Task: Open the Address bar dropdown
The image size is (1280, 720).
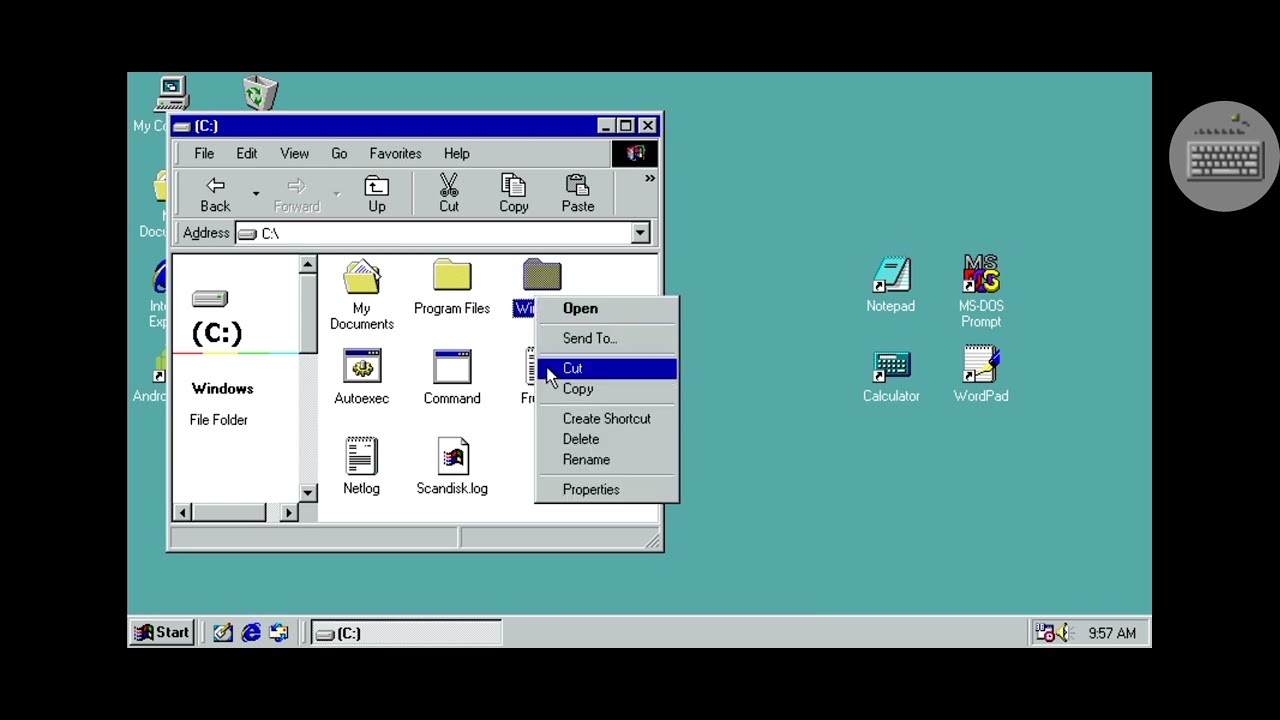Action: [641, 233]
